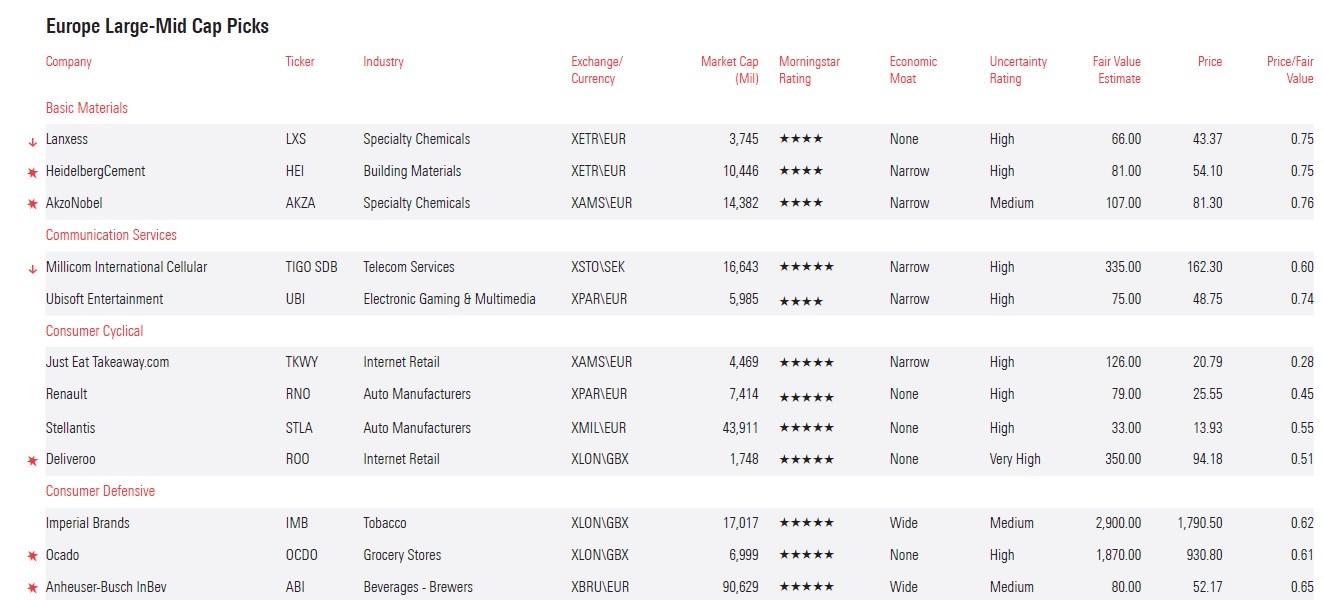Select the STLA ticker for Stellantis

tap(299, 428)
